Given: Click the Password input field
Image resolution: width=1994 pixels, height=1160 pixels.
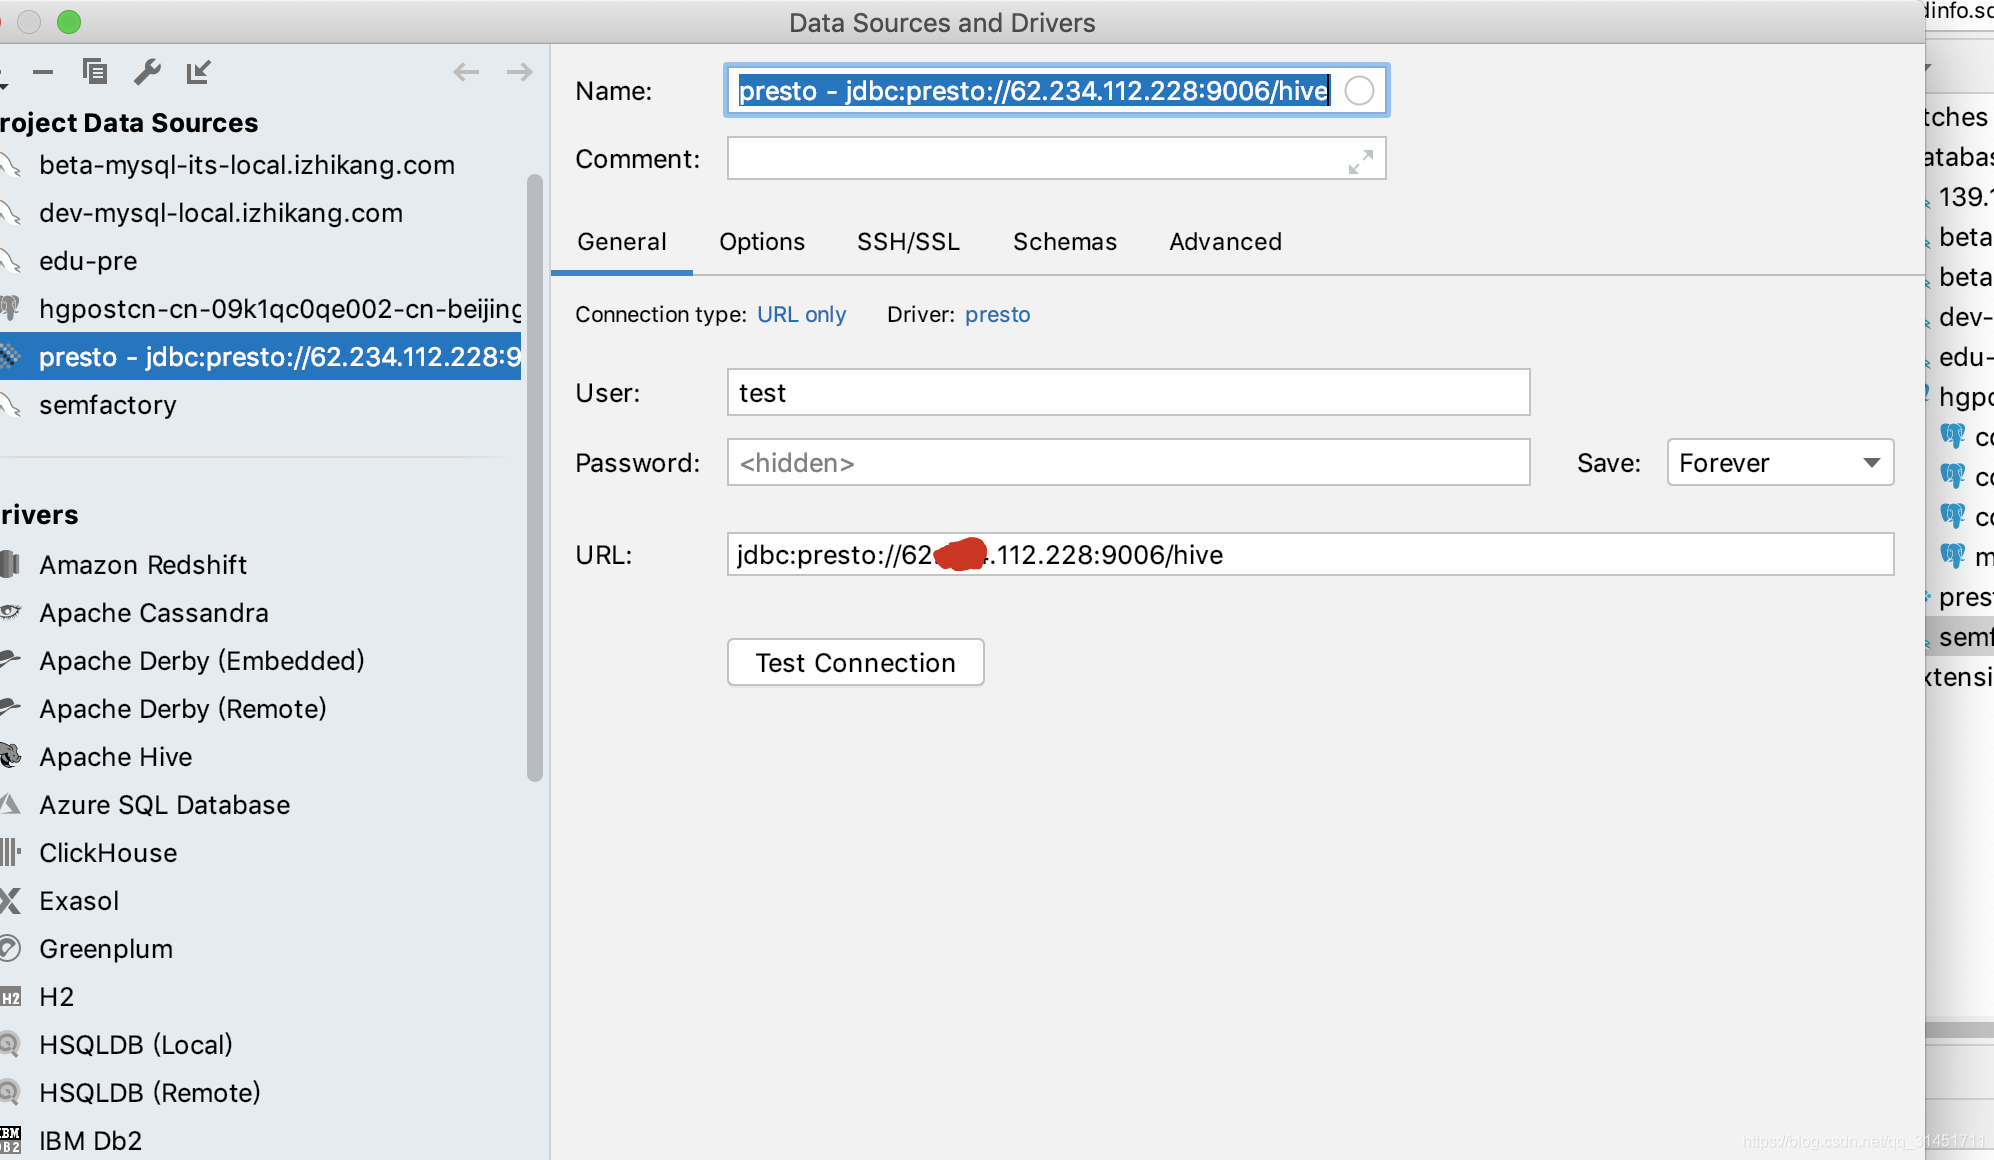Looking at the screenshot, I should pyautogui.click(x=1127, y=463).
